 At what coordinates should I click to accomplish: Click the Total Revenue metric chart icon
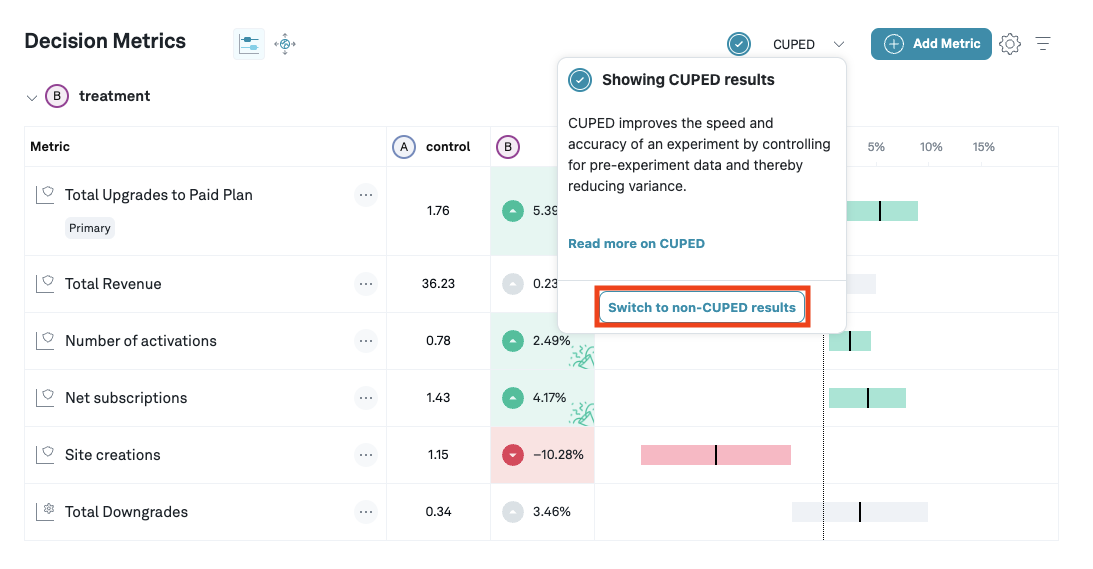point(45,284)
